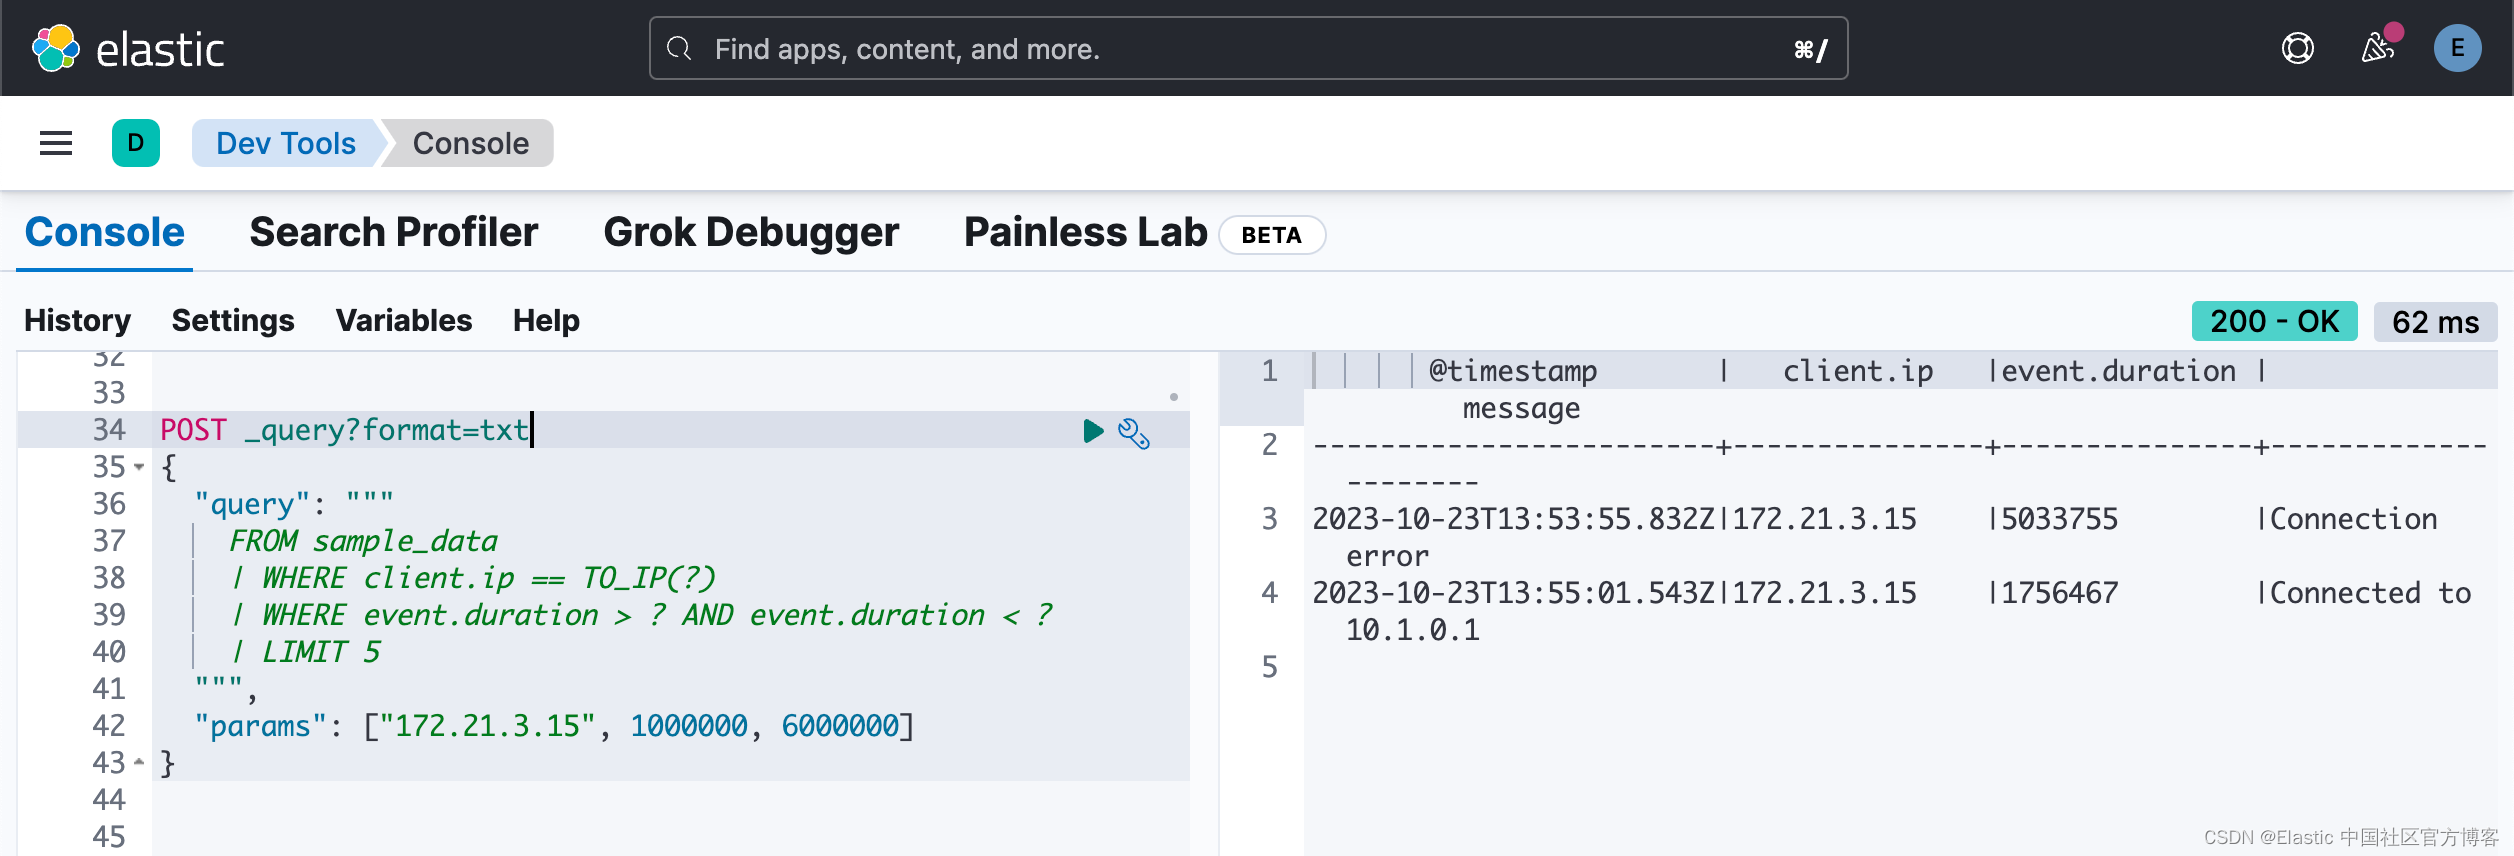The height and width of the screenshot is (856, 2514).
Task: Open the Painless Lab tab
Action: point(1085,232)
